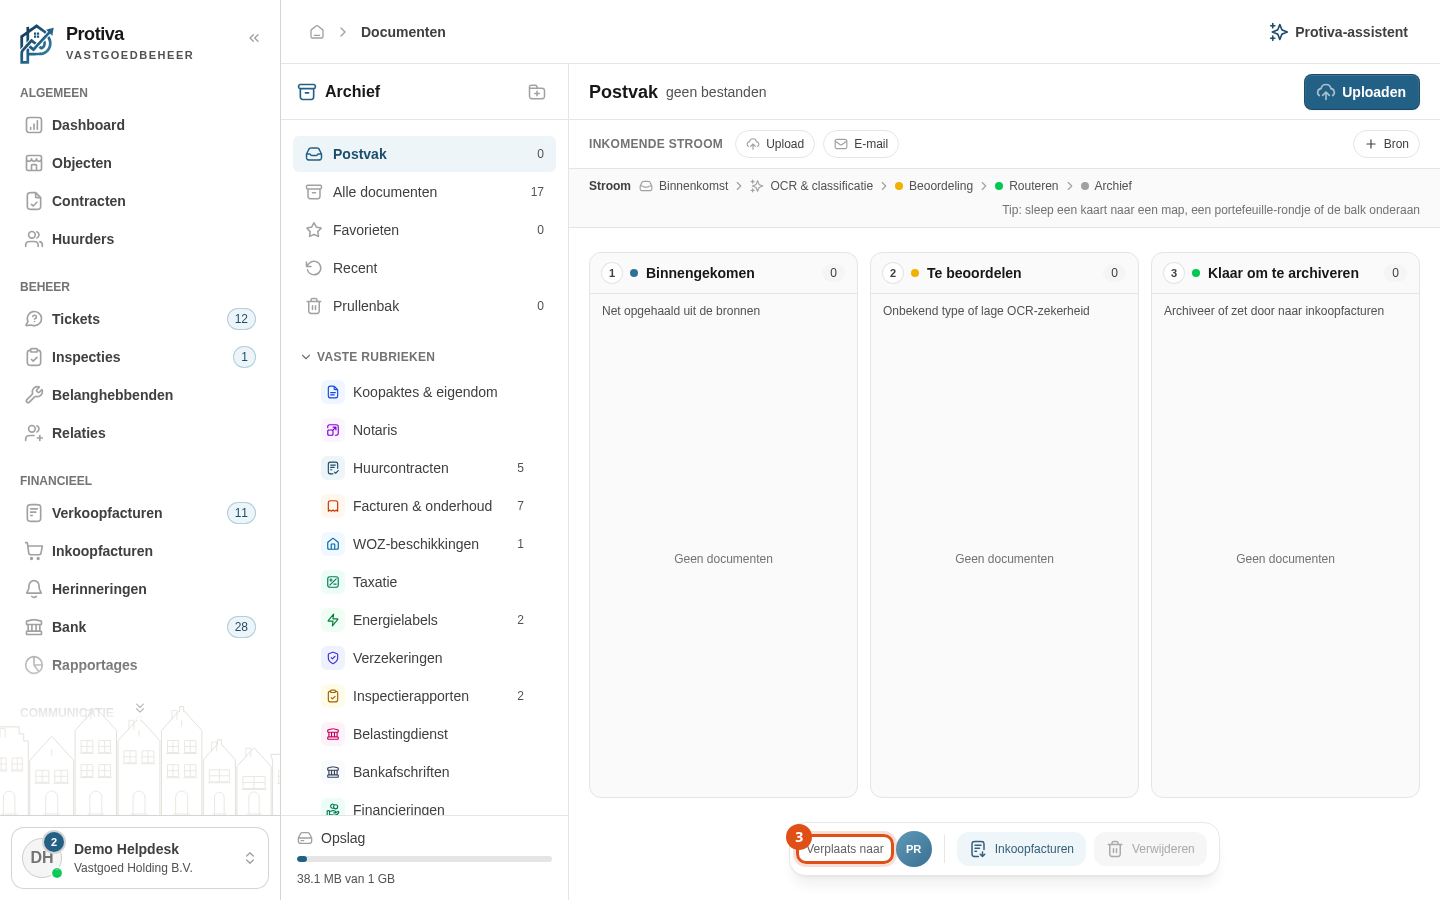This screenshot has width=1440, height=900.
Task: Open Favorieten list
Action: [x=424, y=230]
